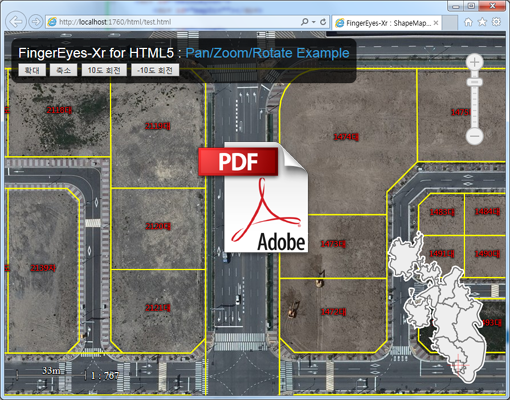This screenshot has height=400, width=510.
Task: Close the FingerEyes-Xr browser tab
Action: 436,23
